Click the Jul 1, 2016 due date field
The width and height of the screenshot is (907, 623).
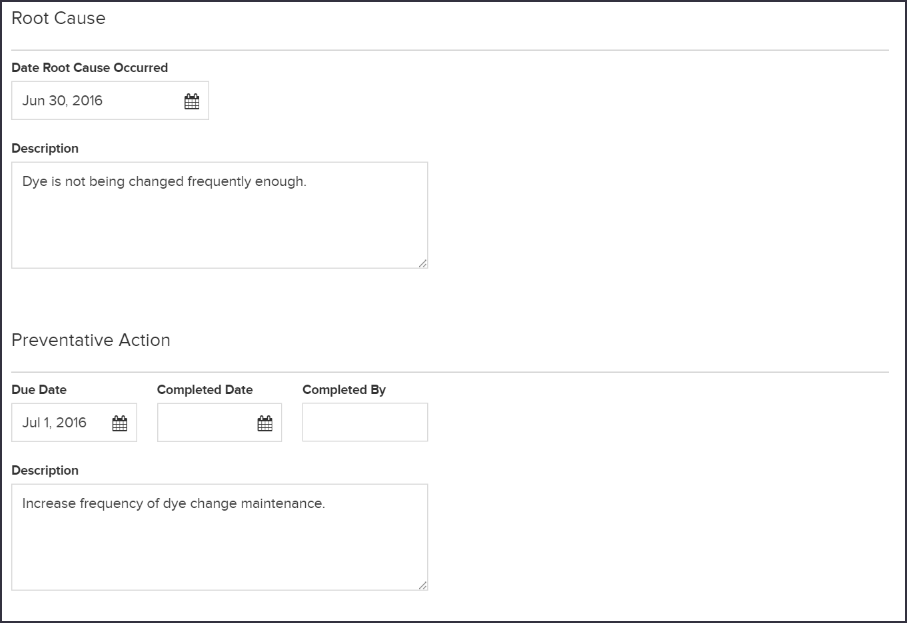(74, 423)
